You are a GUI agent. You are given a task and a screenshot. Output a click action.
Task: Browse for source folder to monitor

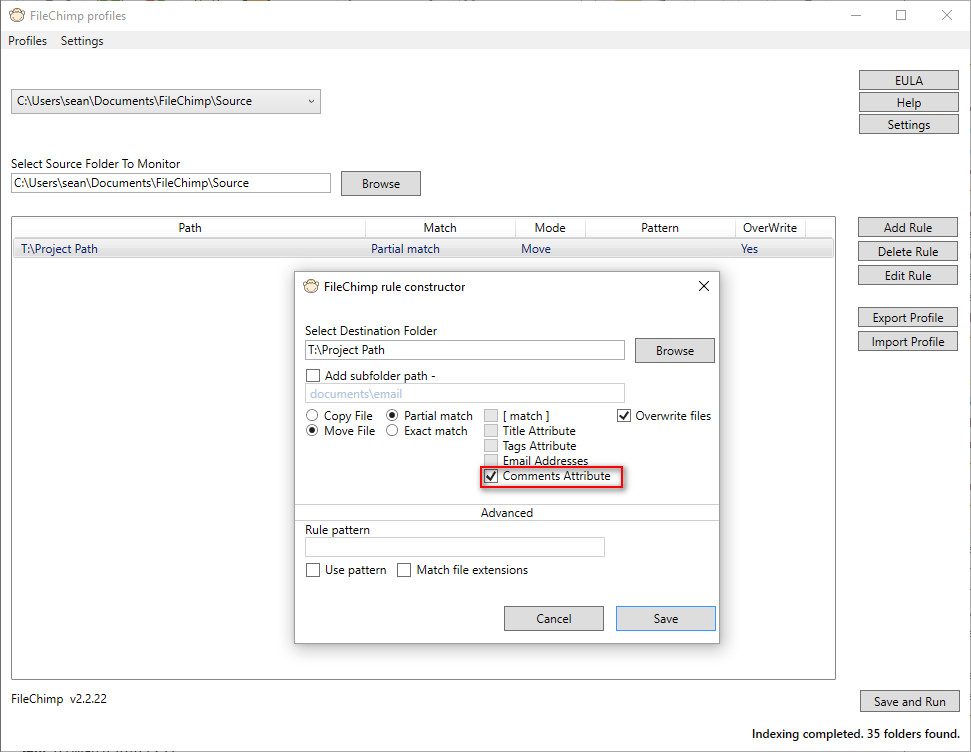[x=381, y=184]
